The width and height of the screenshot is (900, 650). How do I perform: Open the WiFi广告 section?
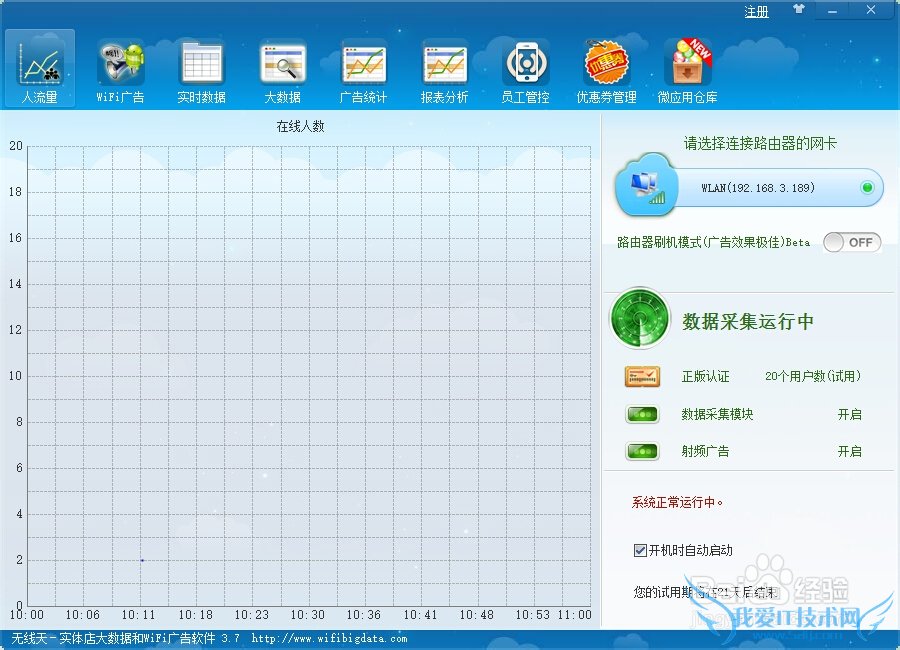(120, 70)
